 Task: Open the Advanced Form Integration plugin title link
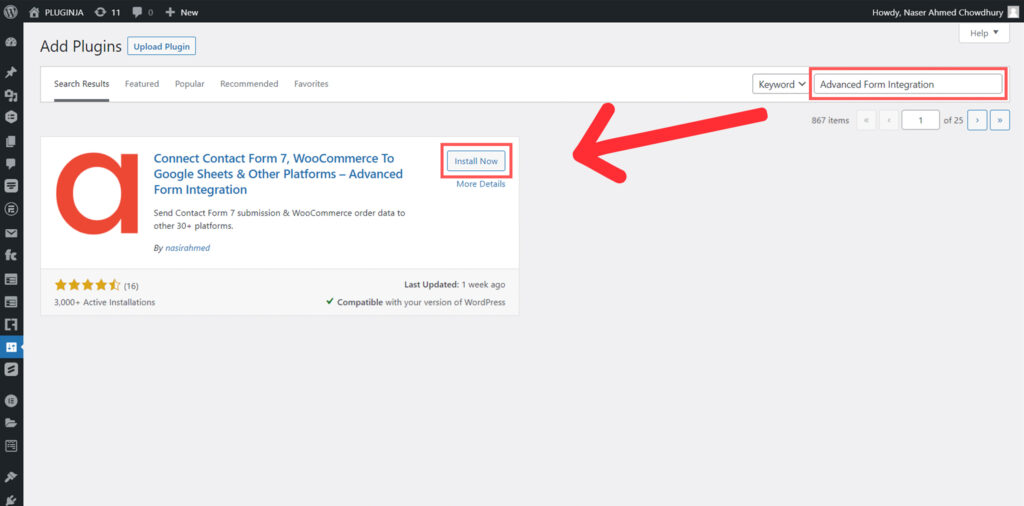pos(278,174)
